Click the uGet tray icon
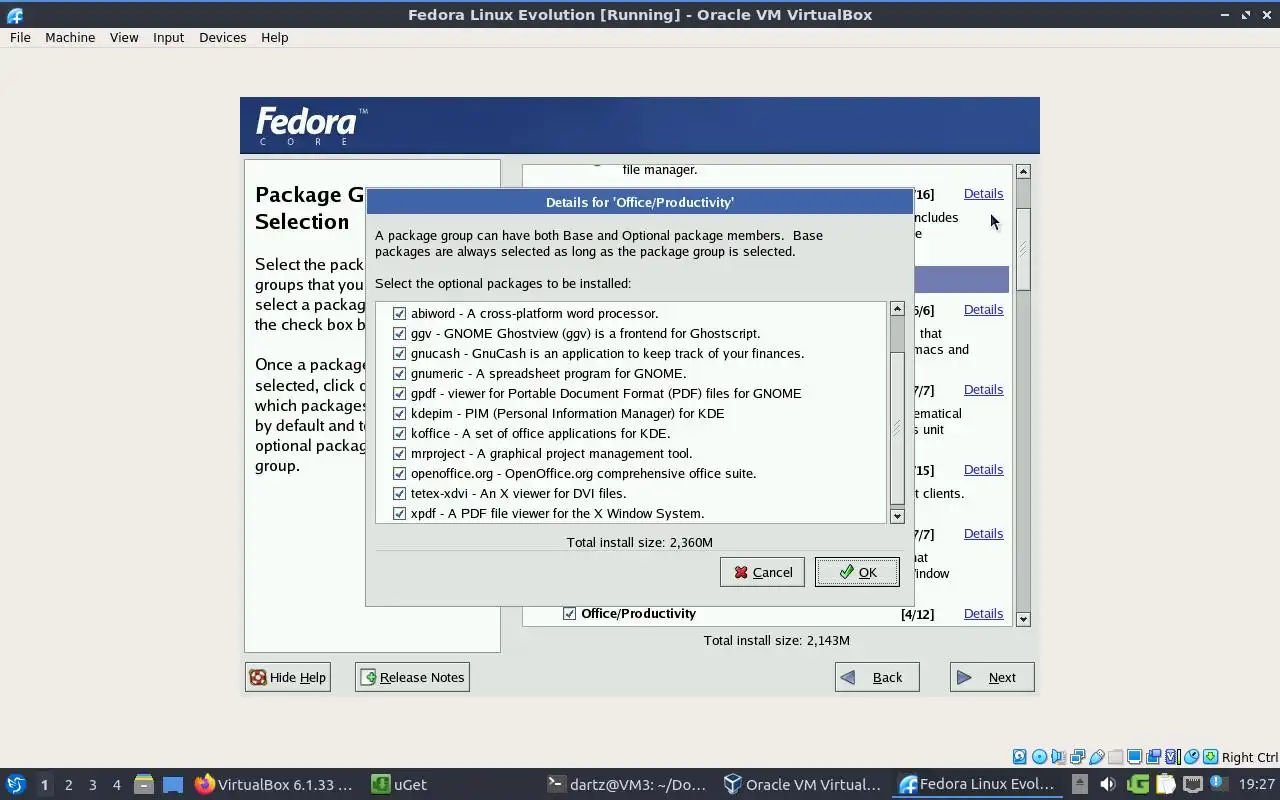Screen dimensions: 1280x800 coord(1138,784)
